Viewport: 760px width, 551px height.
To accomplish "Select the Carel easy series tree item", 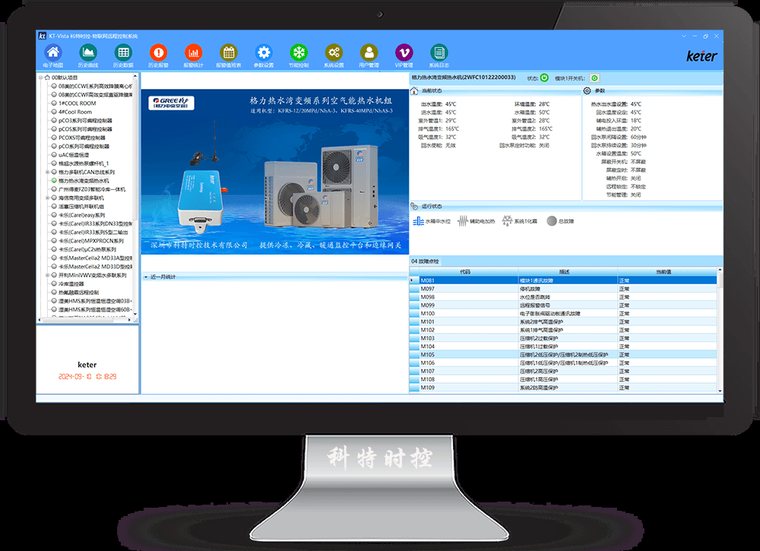I will (79, 215).
